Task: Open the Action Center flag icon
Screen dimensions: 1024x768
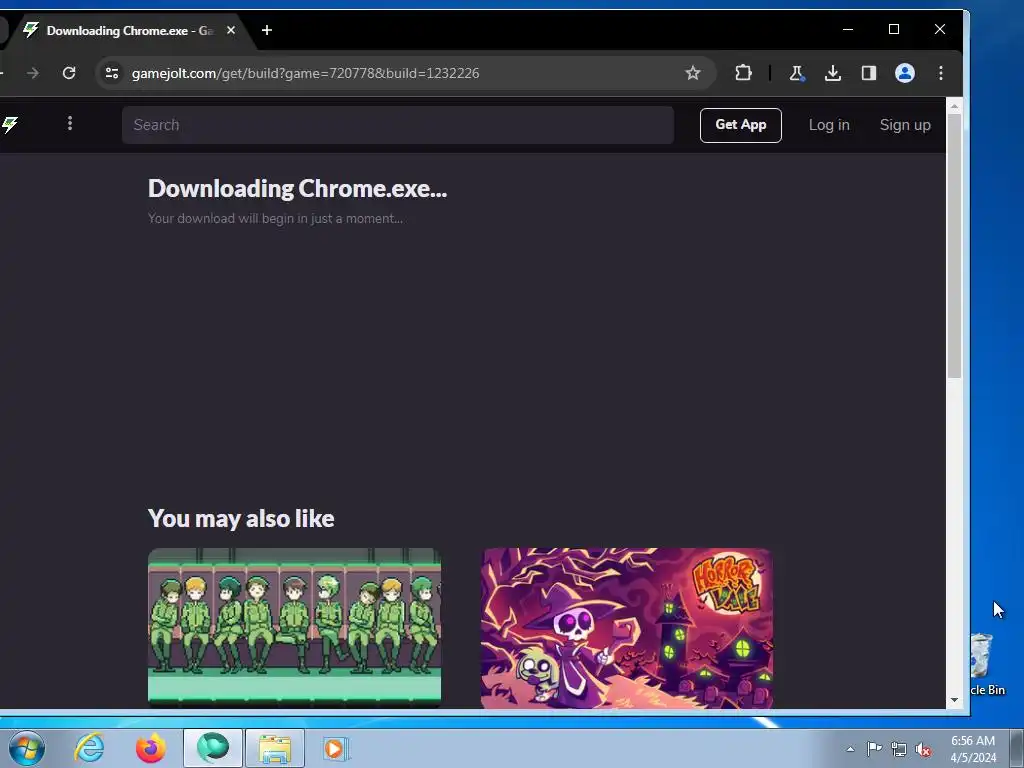Action: pyautogui.click(x=874, y=749)
